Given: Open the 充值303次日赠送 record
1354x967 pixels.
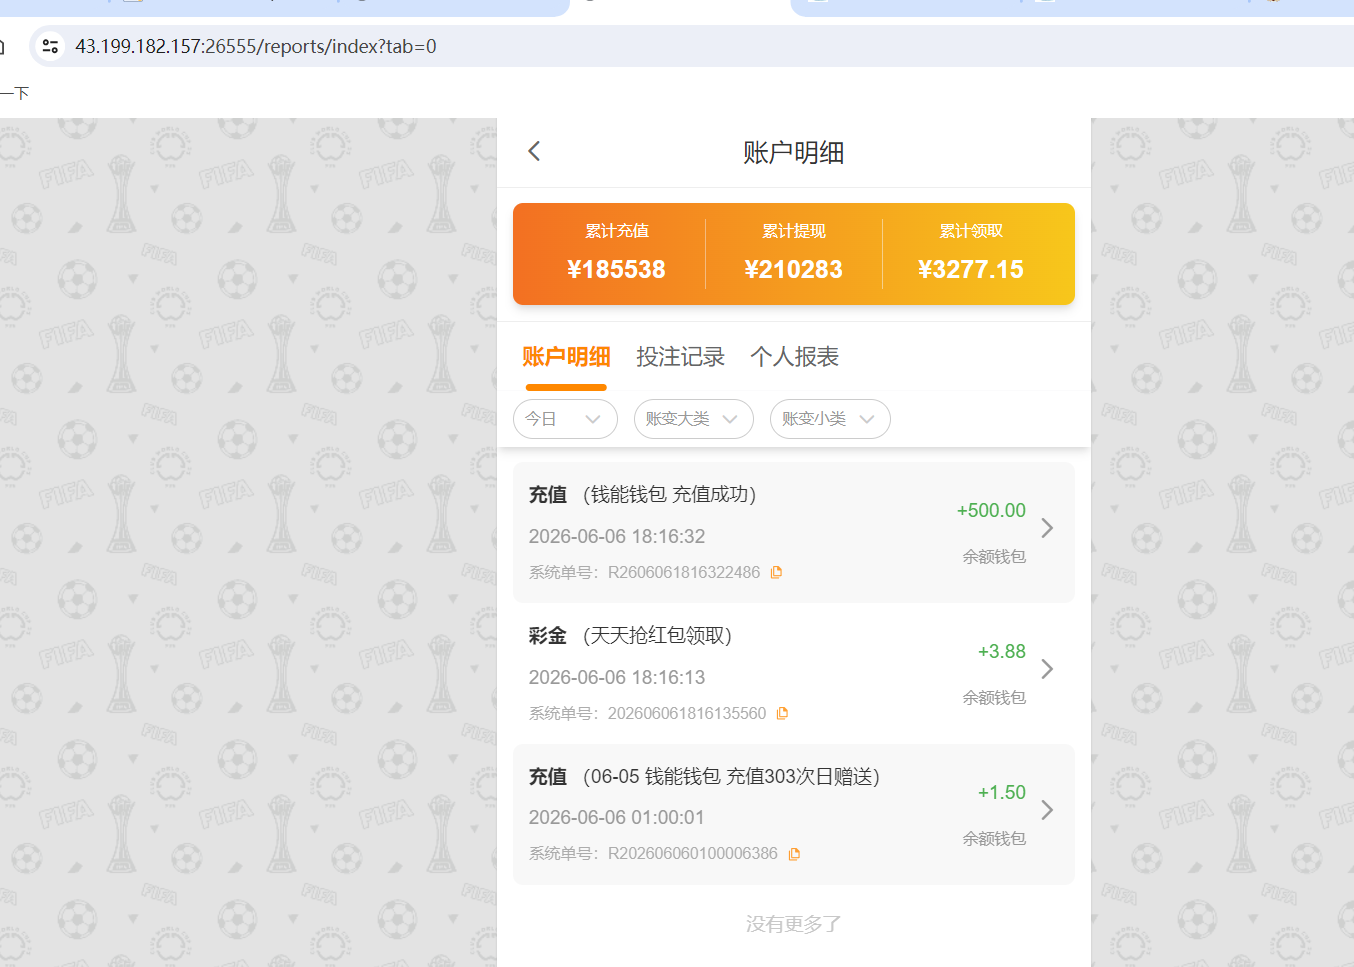Looking at the screenshot, I should (x=794, y=814).
